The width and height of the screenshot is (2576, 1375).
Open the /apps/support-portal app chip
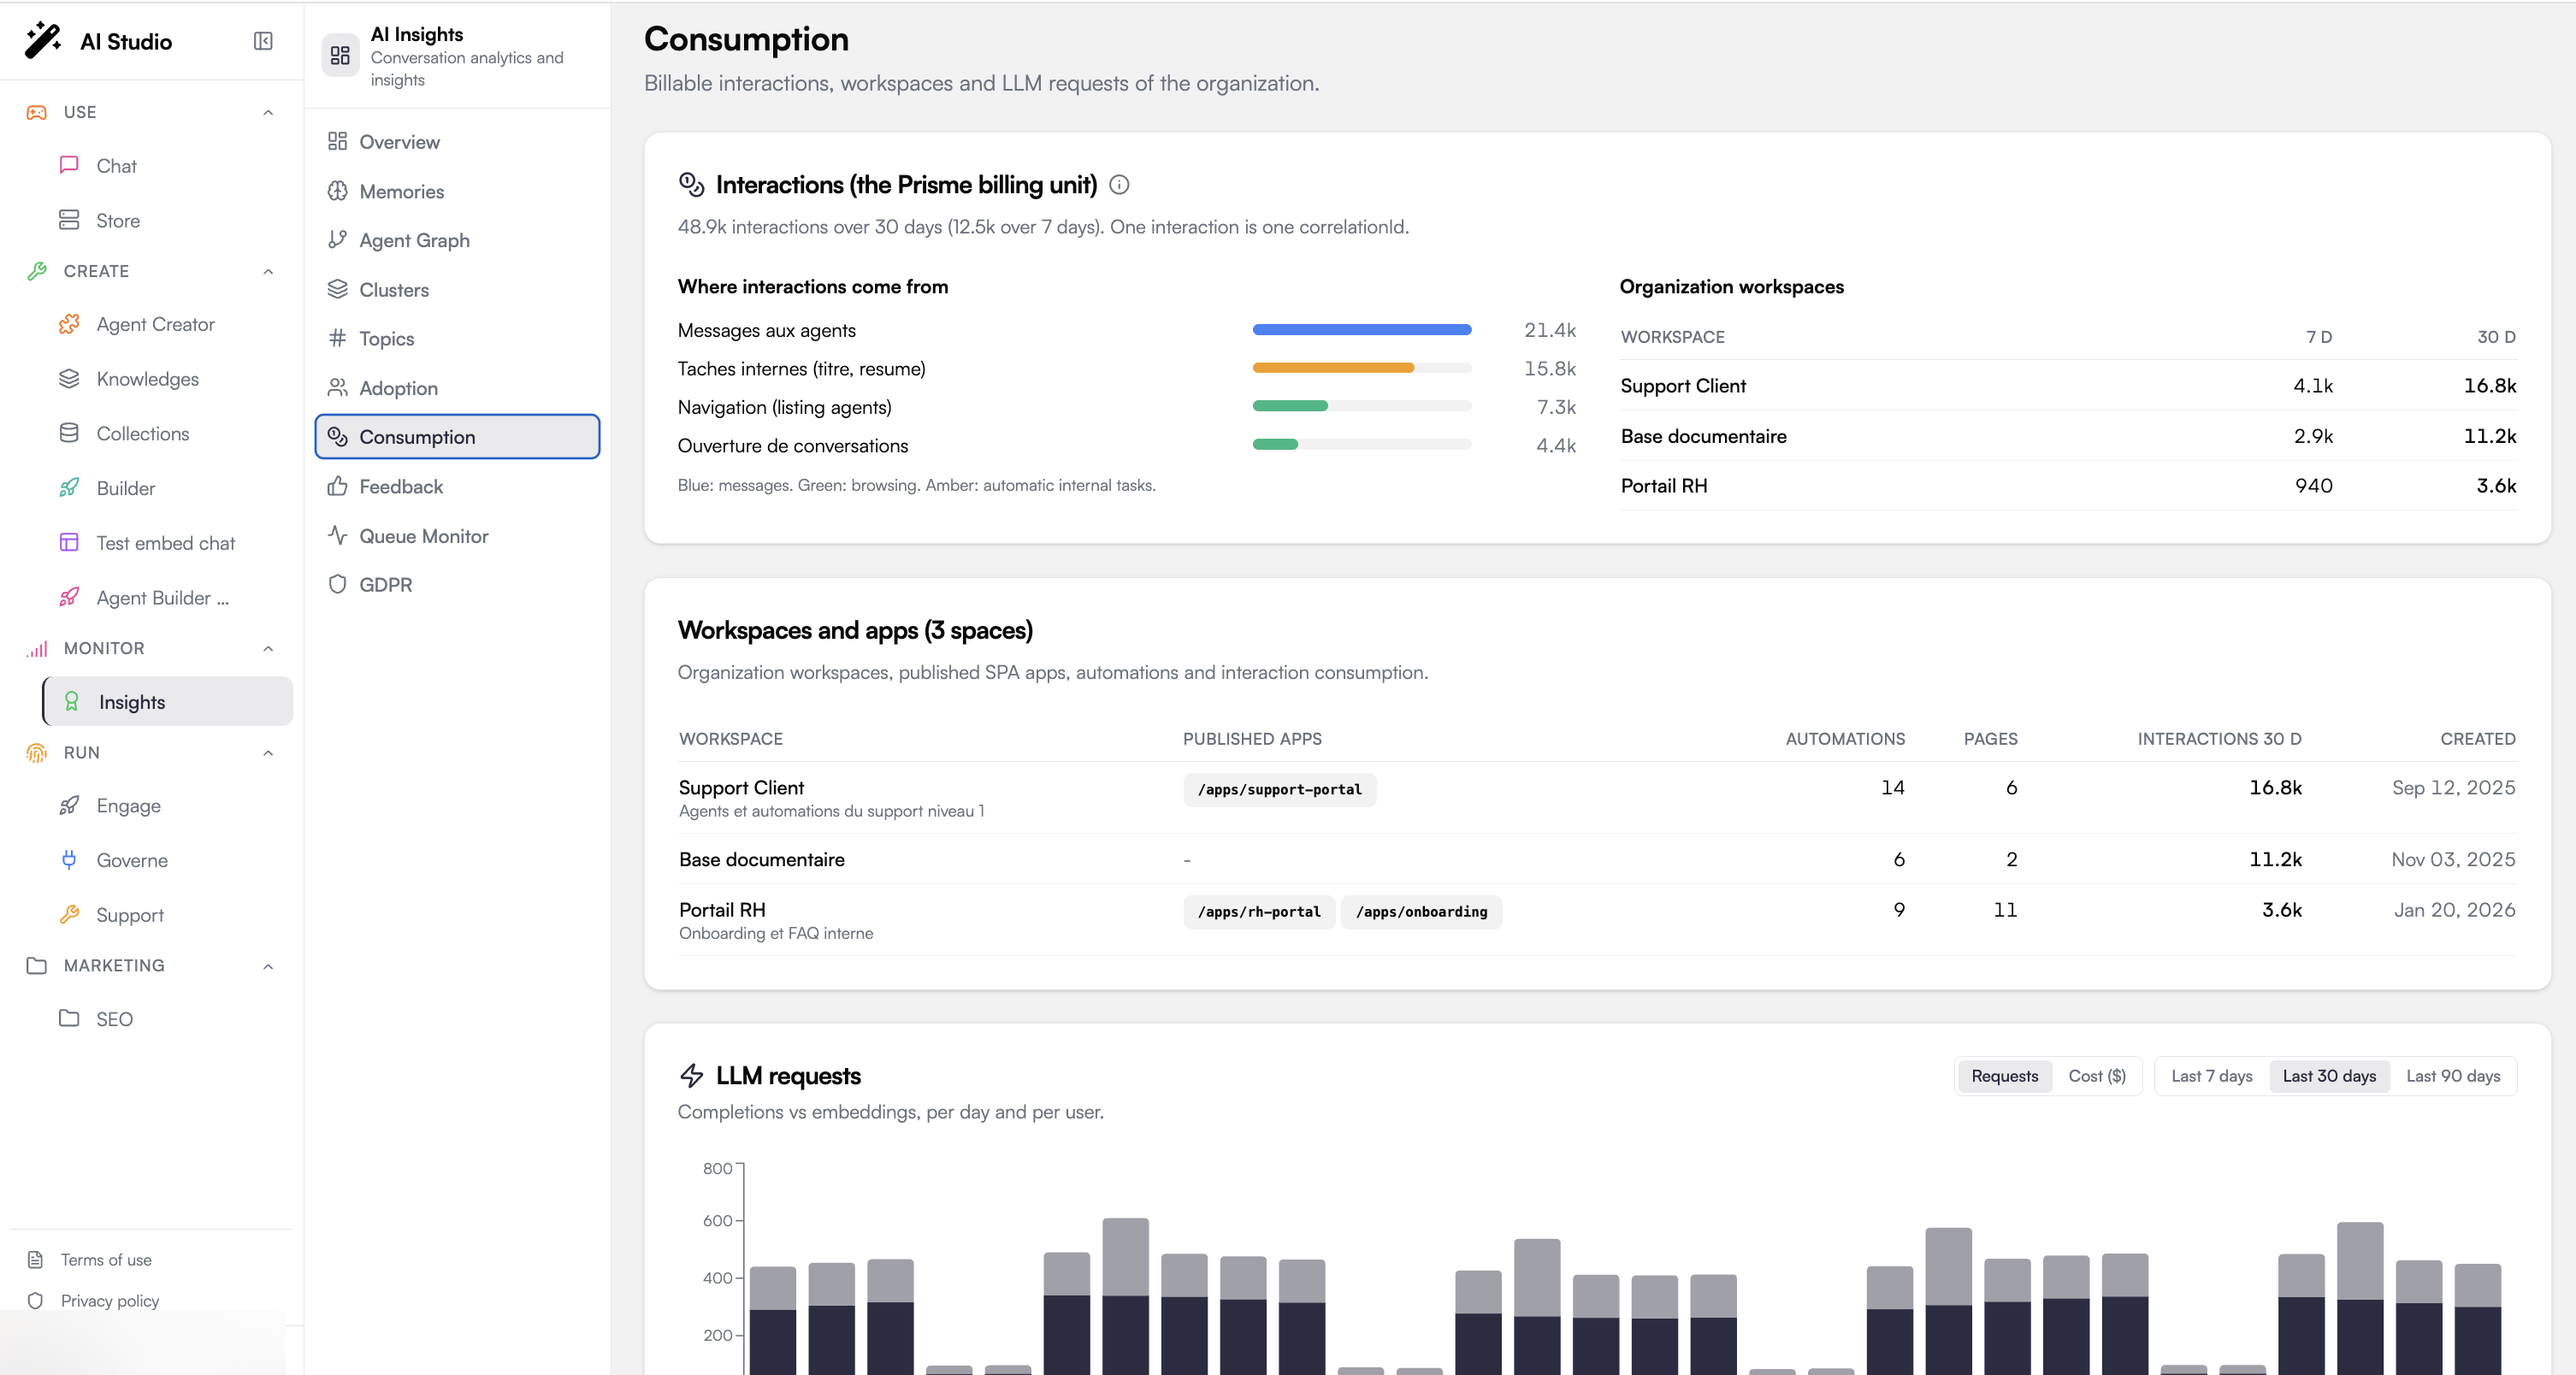pyautogui.click(x=1279, y=789)
